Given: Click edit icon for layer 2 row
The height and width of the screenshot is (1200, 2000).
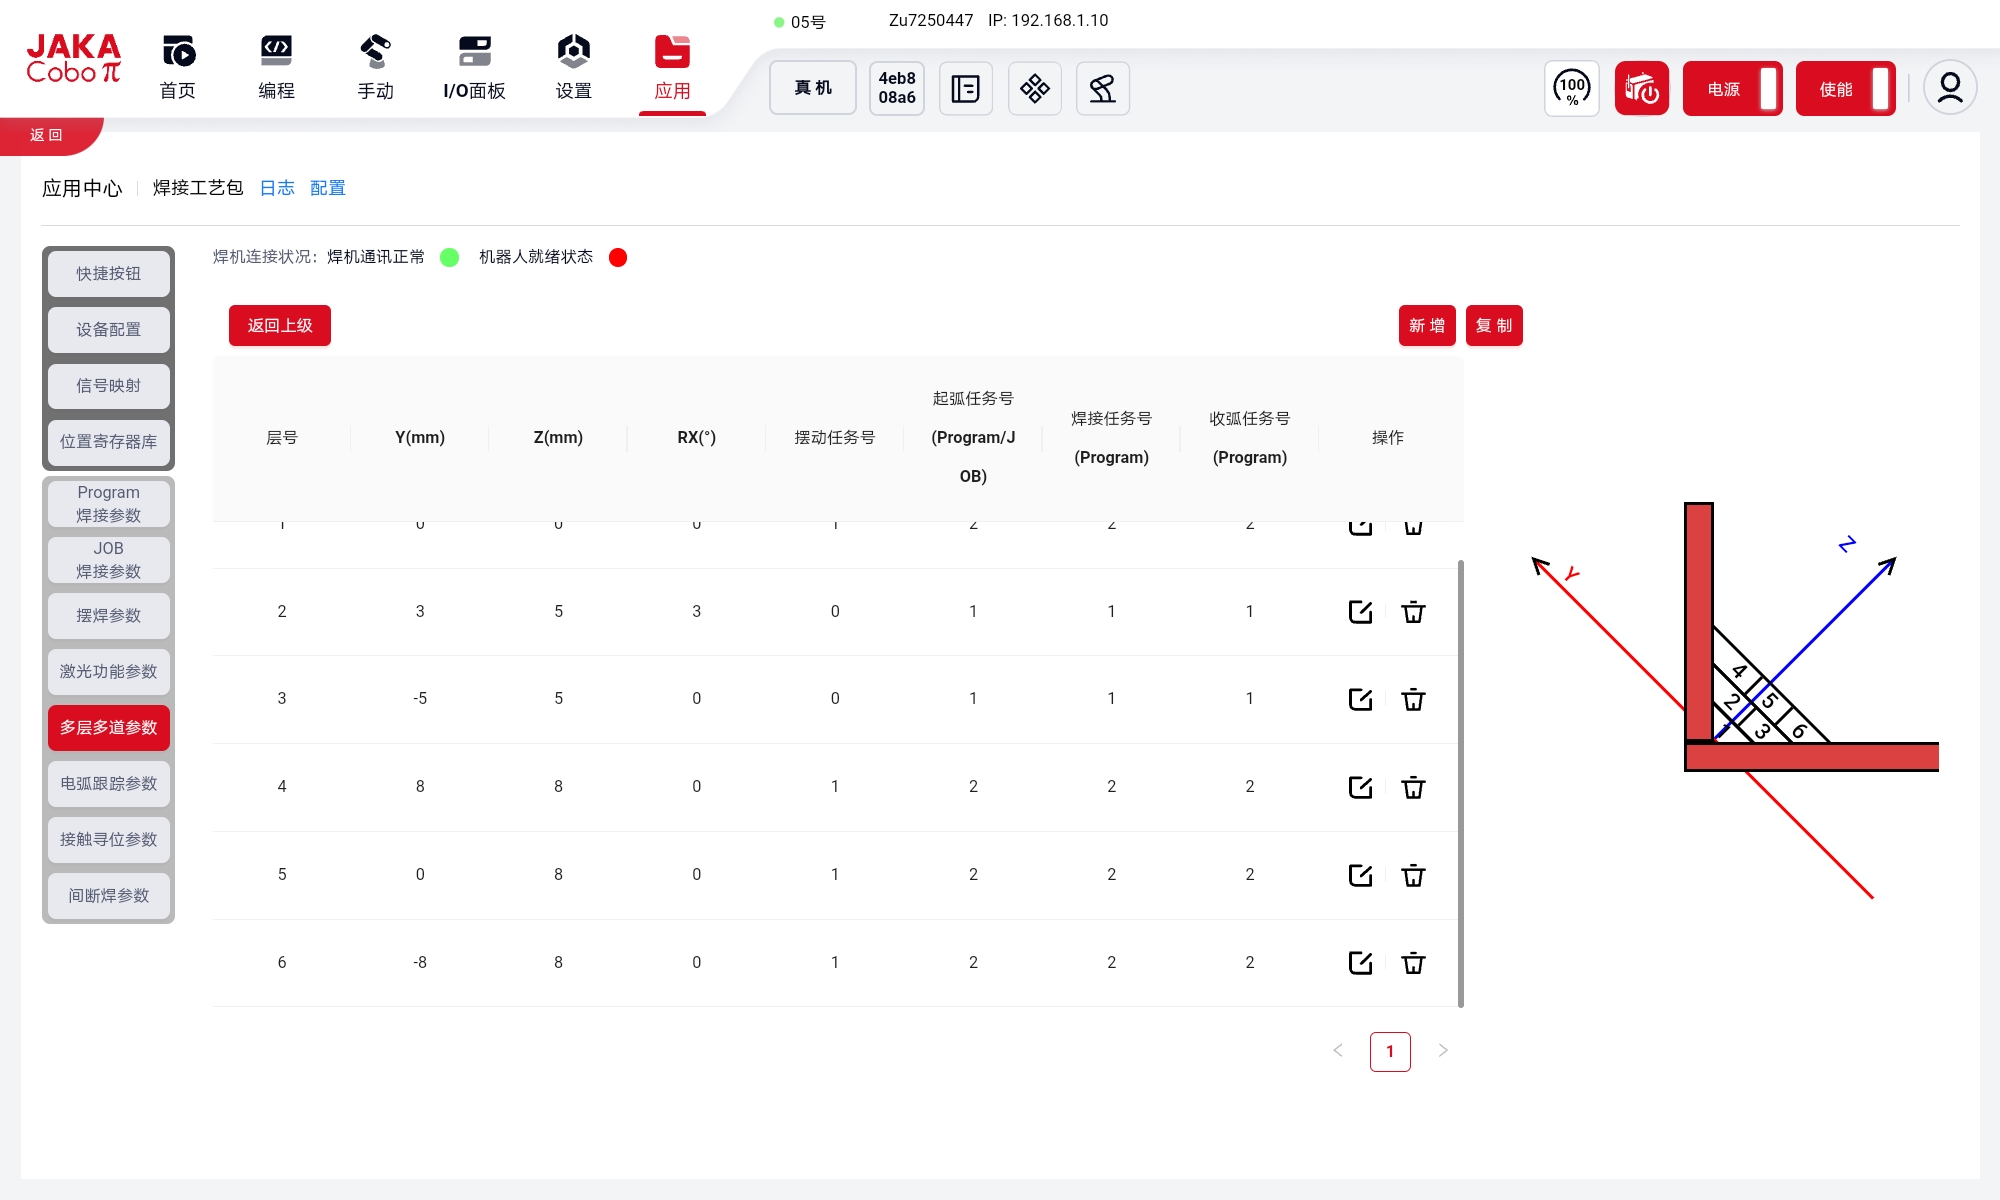Looking at the screenshot, I should [x=1360, y=612].
